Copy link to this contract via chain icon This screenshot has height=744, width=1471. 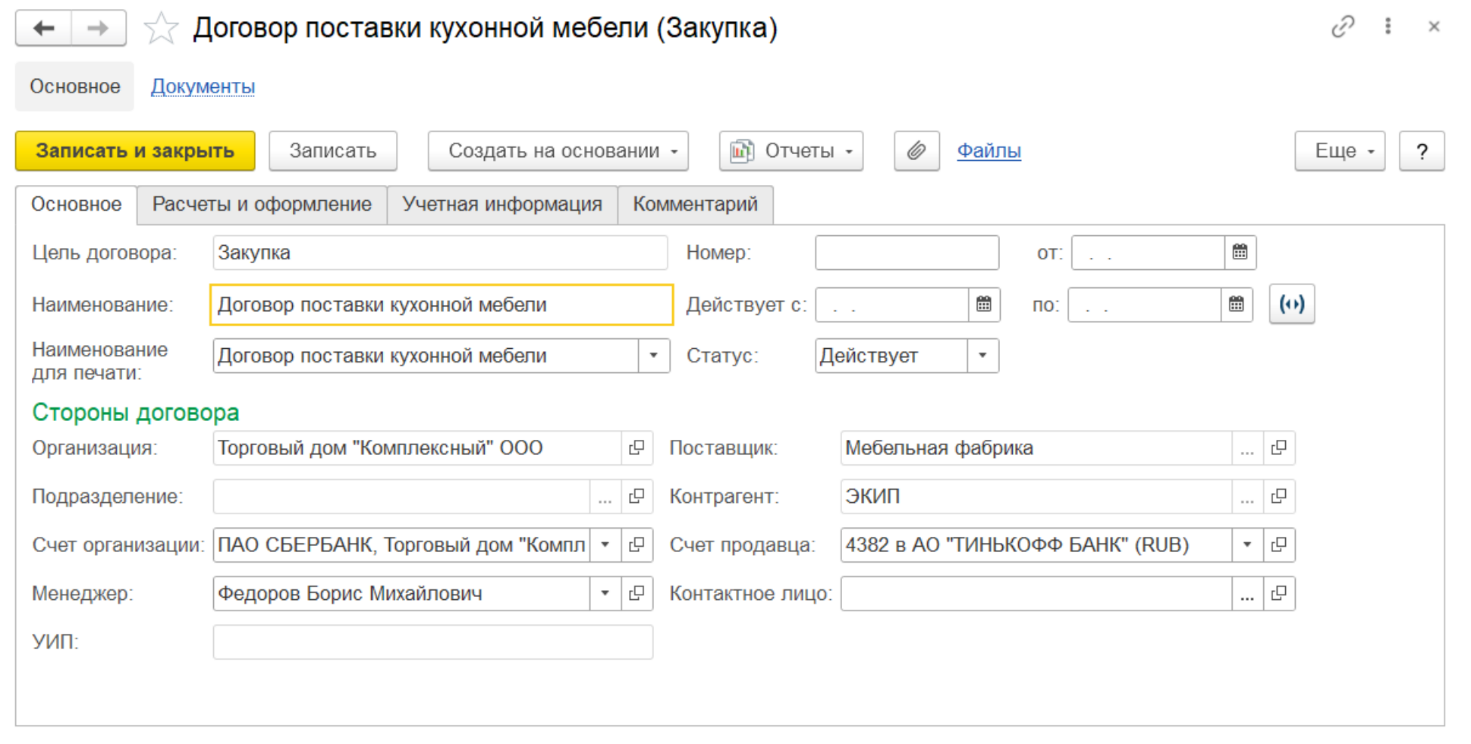point(1342,28)
